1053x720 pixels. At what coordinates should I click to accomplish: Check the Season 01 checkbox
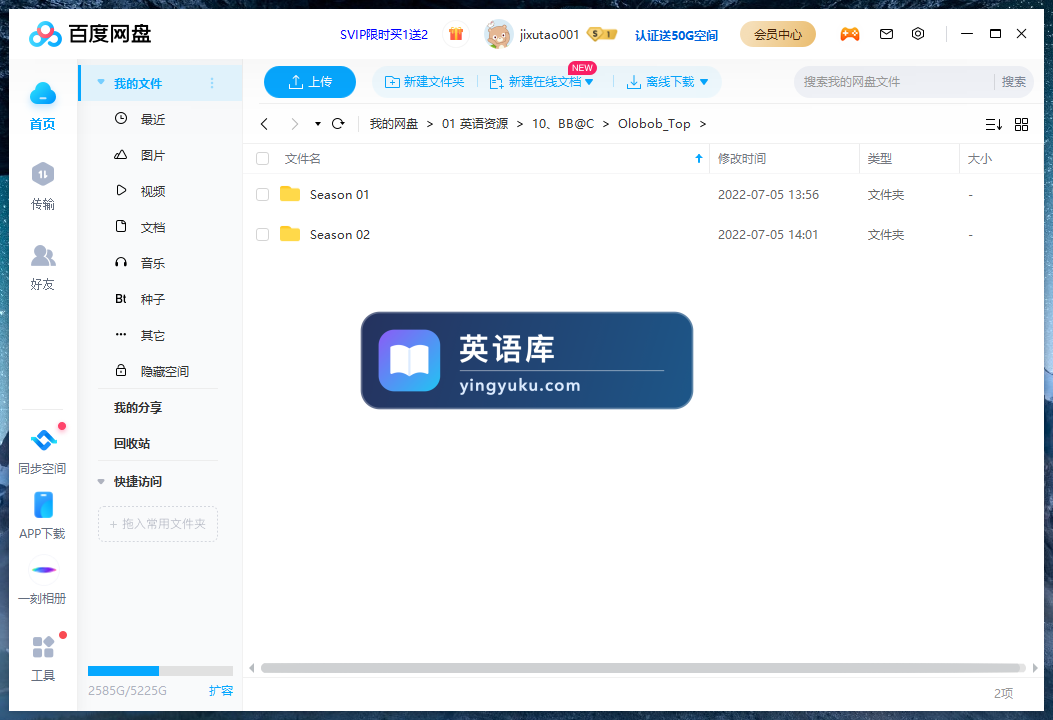click(263, 195)
